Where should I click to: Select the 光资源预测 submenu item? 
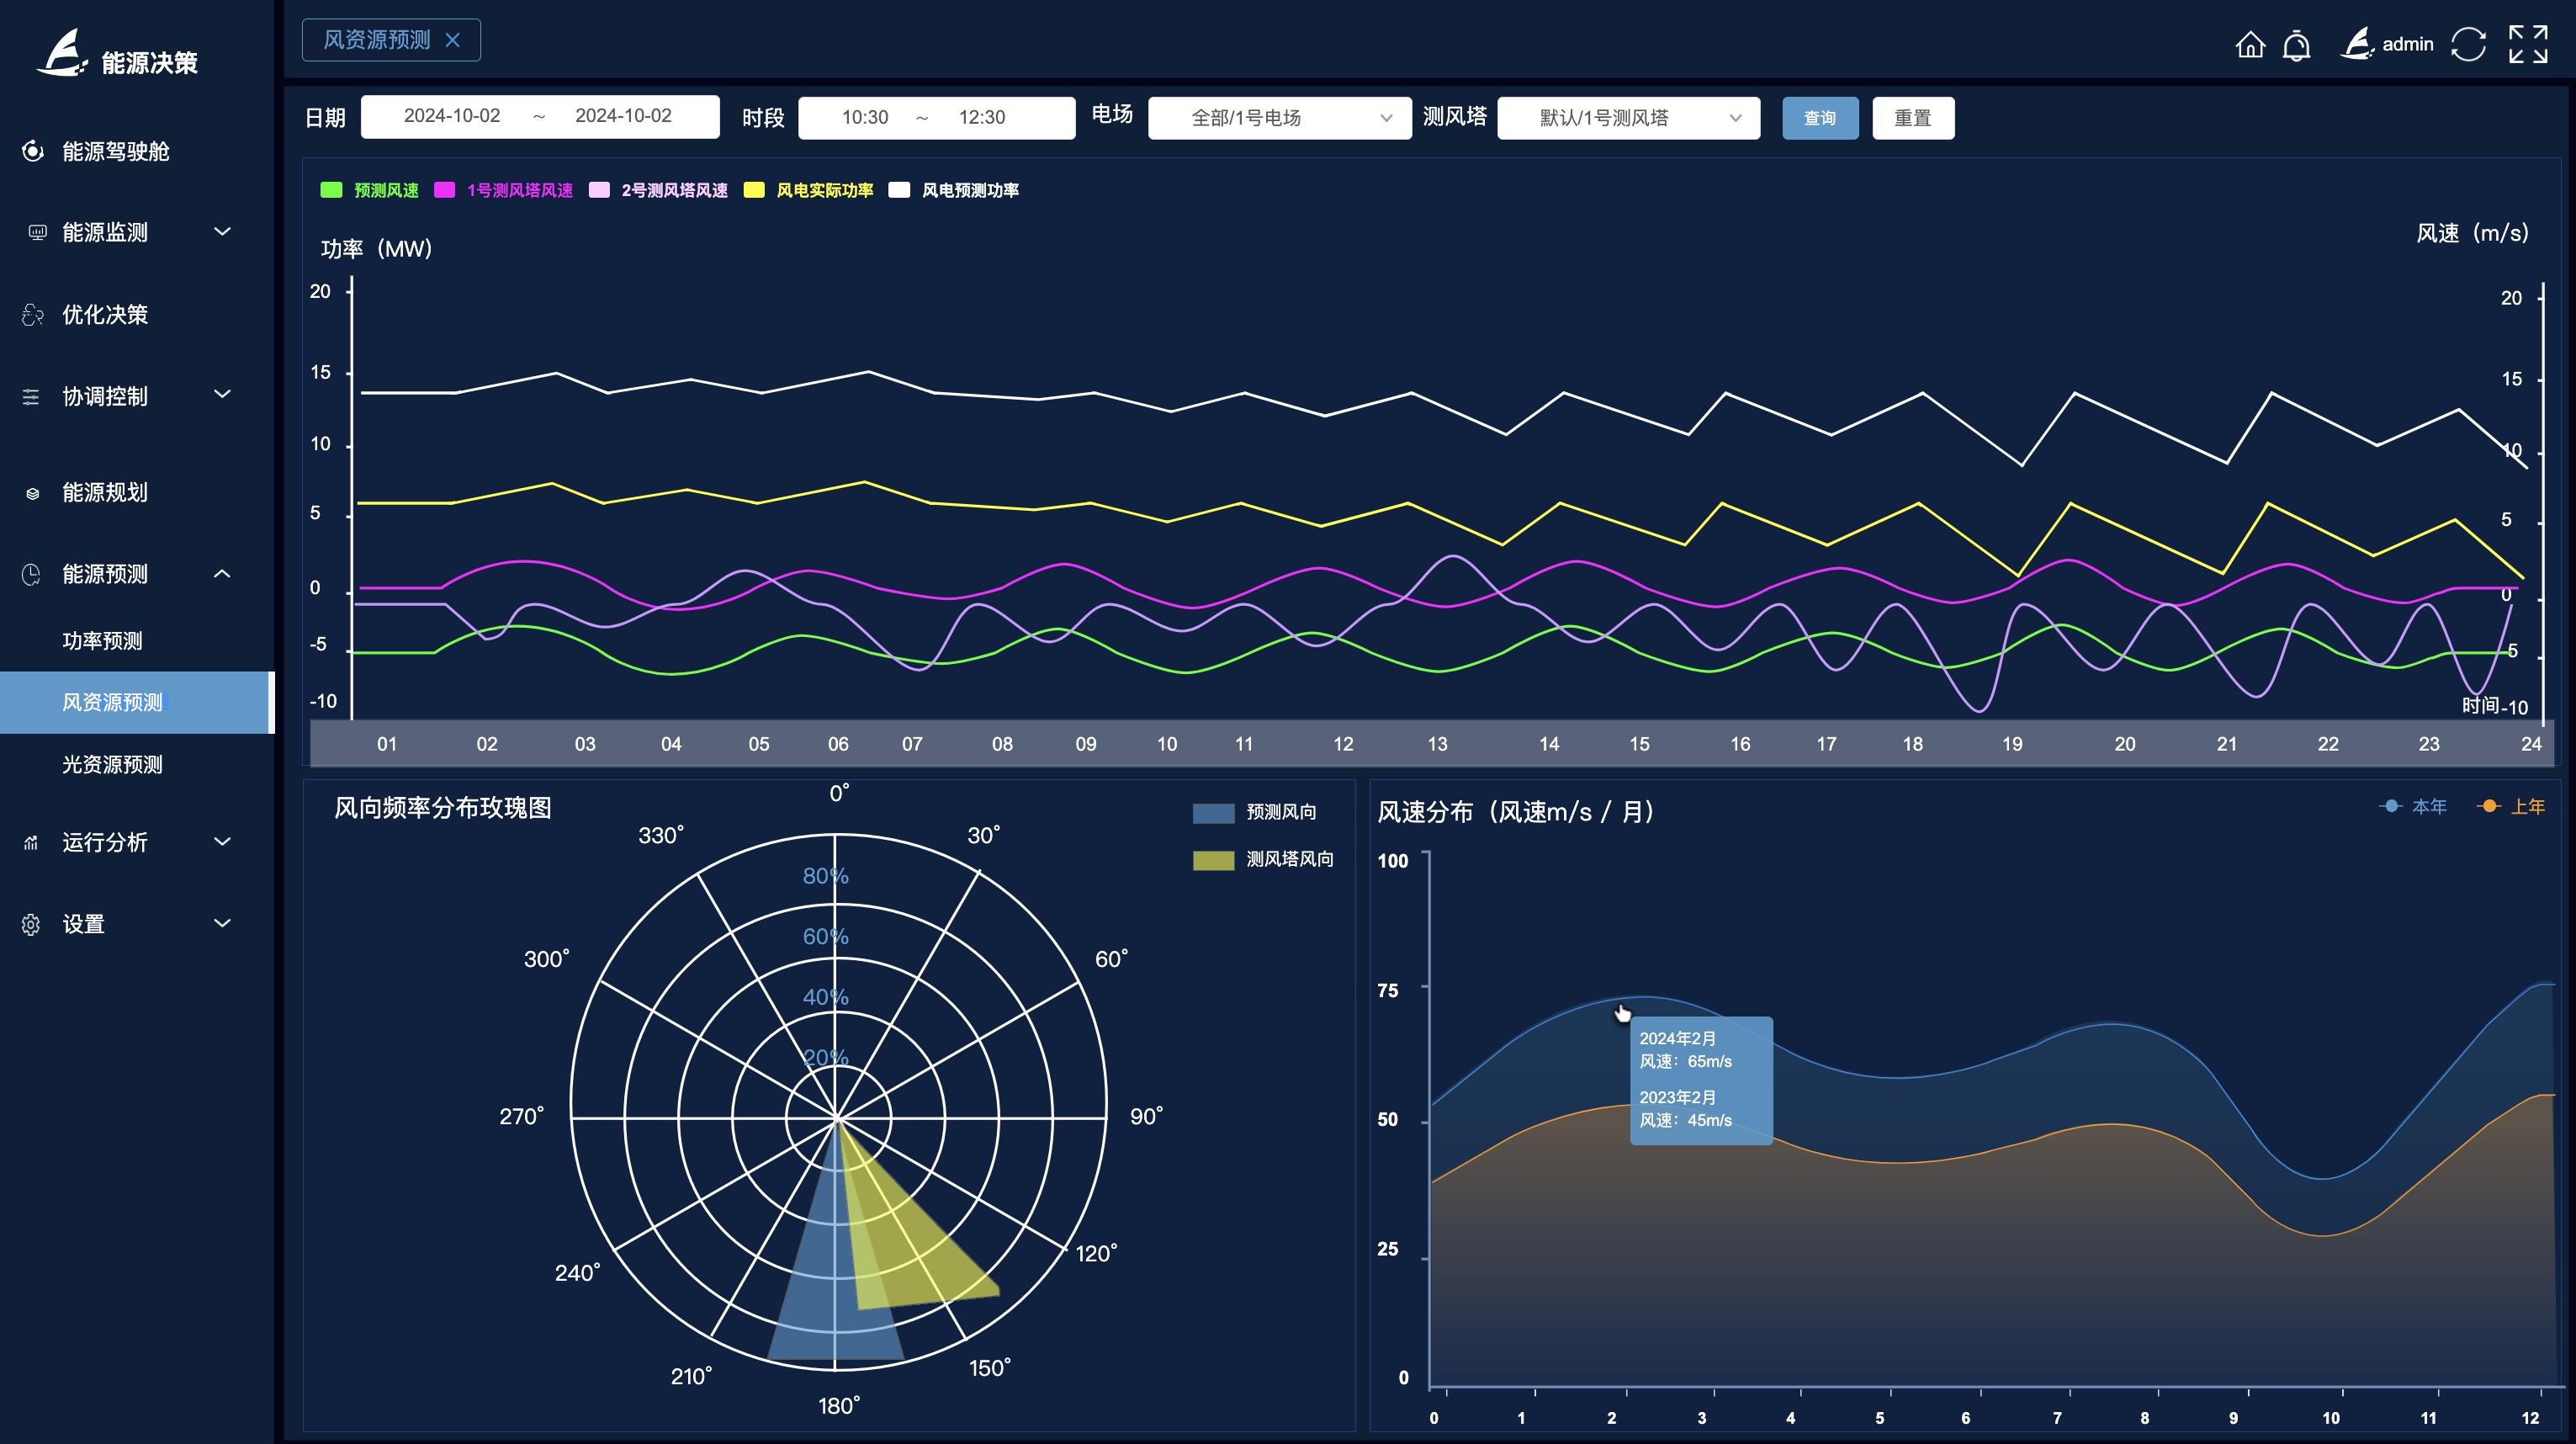(112, 765)
